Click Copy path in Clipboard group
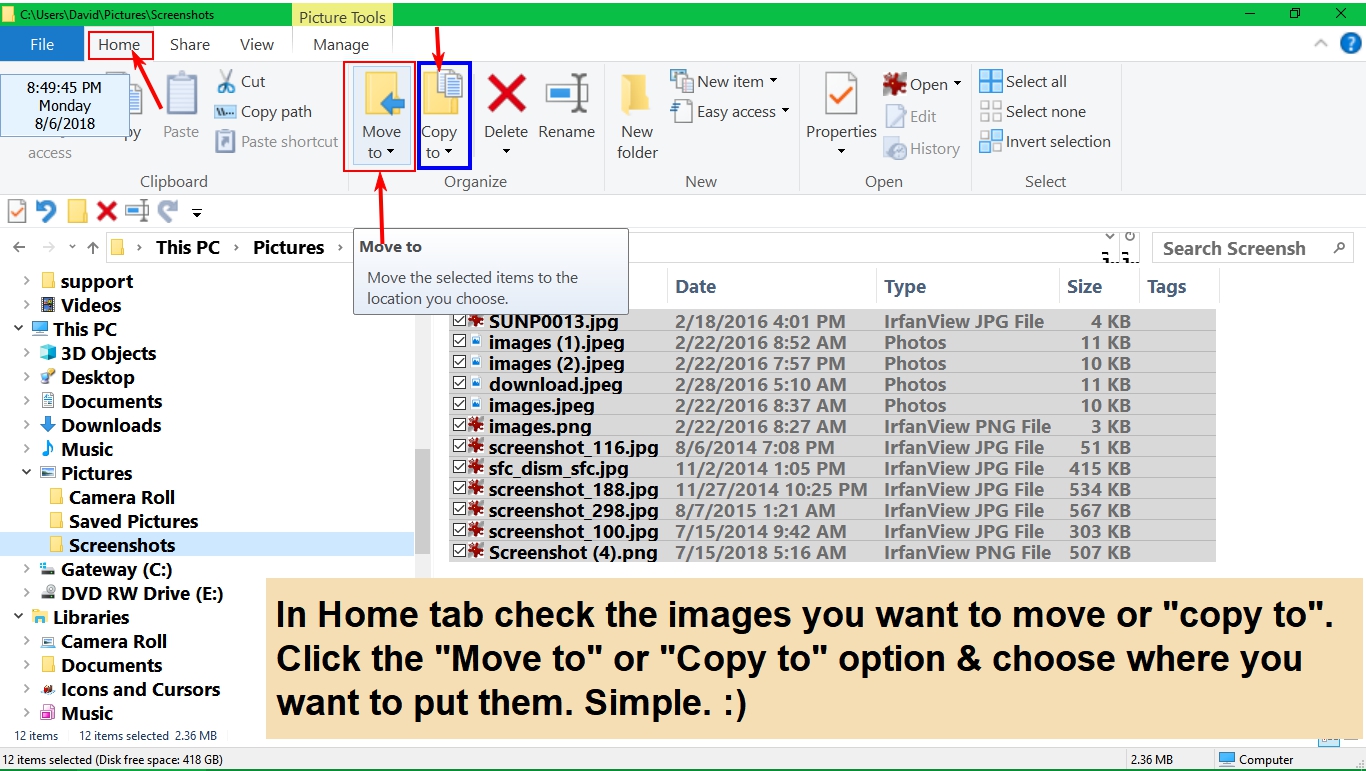Screen dimensions: 1366x771 264,112
